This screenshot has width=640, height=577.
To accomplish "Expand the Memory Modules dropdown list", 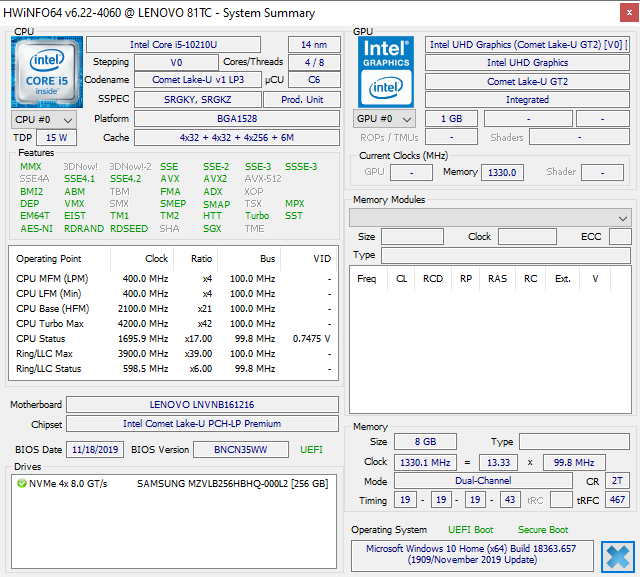I will (x=489, y=217).
